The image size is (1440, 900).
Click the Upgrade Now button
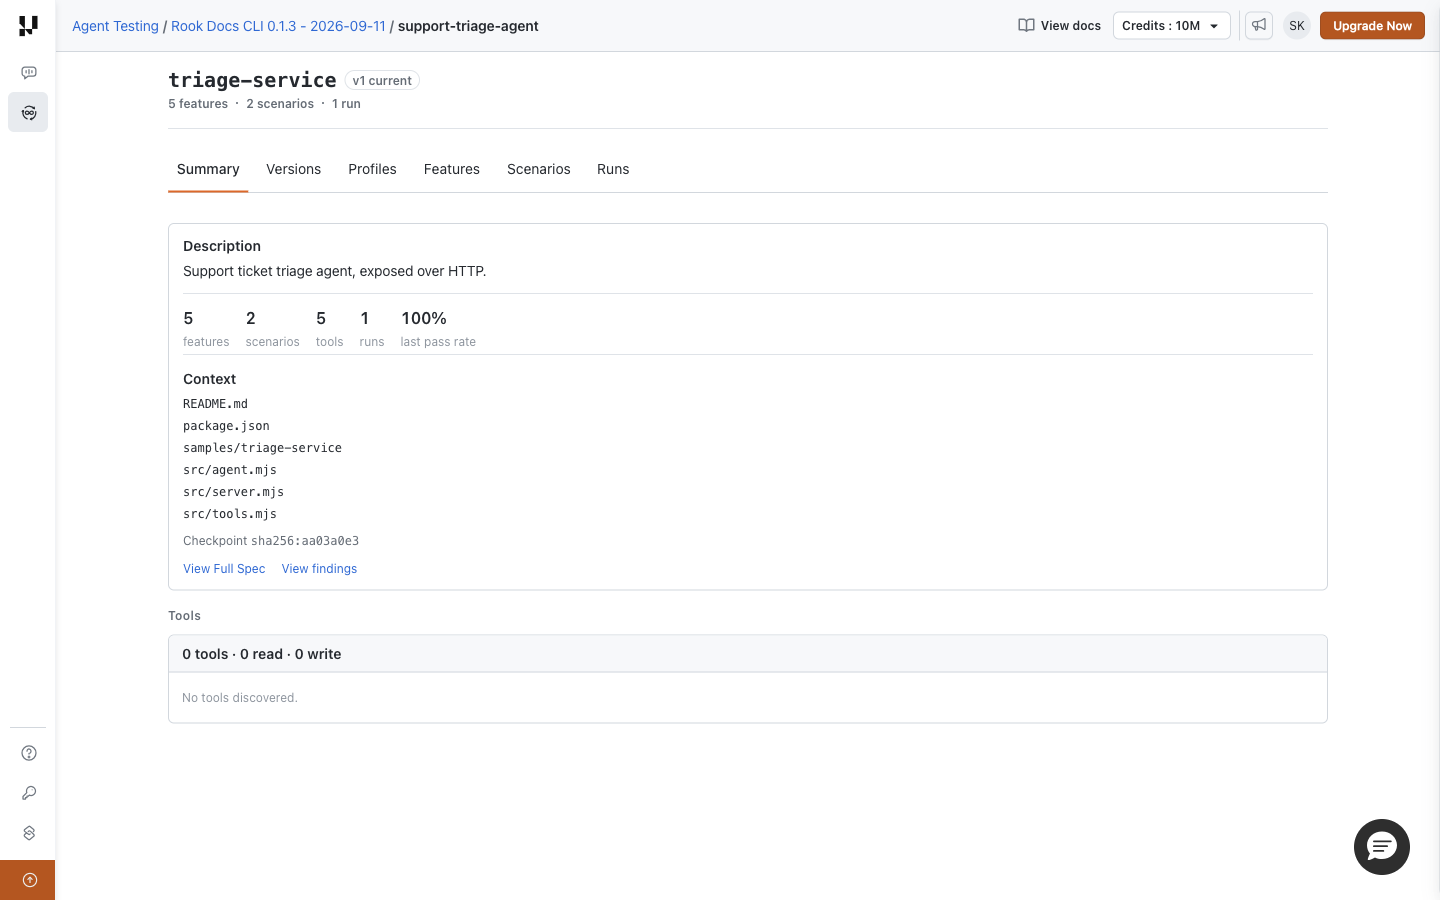[x=1372, y=26]
